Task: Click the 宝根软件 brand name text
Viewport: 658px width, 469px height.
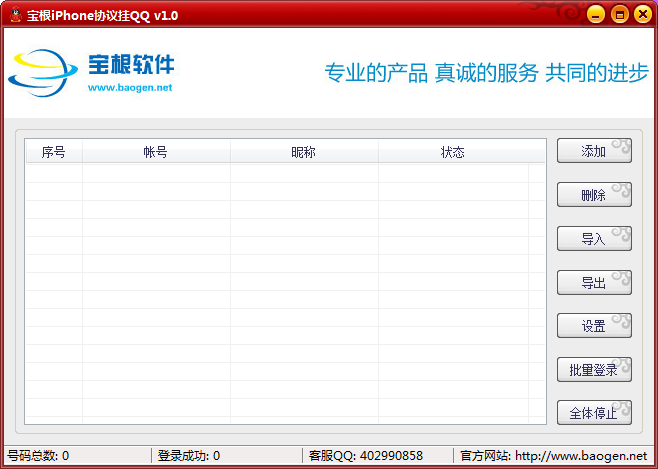Action: point(131,64)
